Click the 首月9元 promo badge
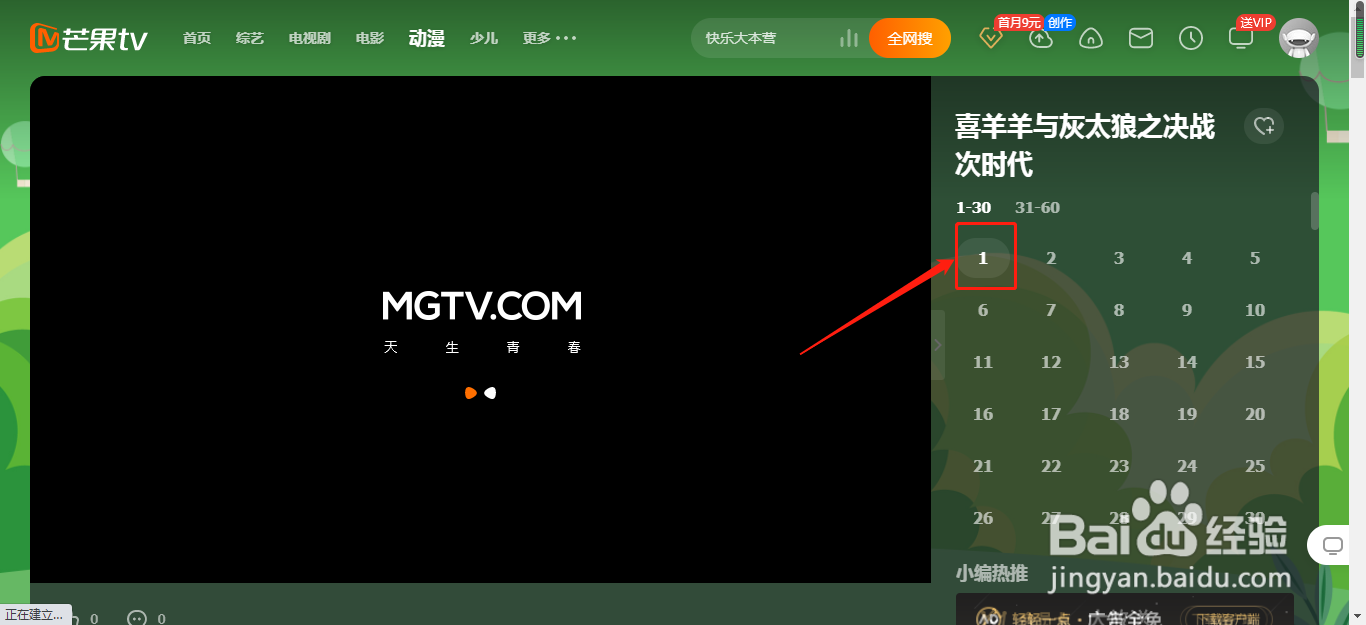Viewport: 1366px width, 625px height. 1019,22
